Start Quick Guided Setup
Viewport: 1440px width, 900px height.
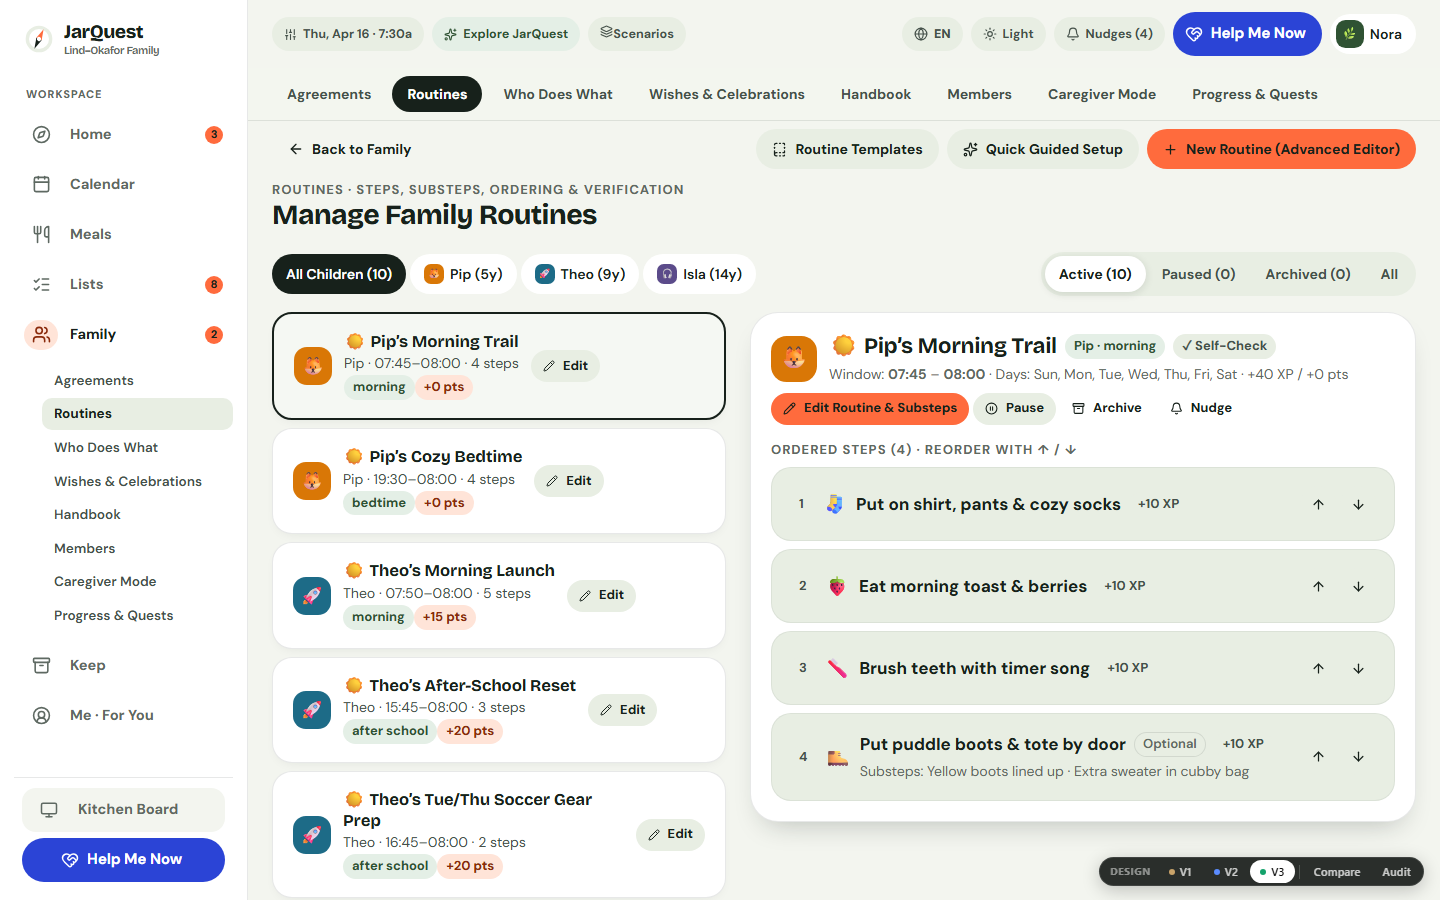click(x=1042, y=149)
